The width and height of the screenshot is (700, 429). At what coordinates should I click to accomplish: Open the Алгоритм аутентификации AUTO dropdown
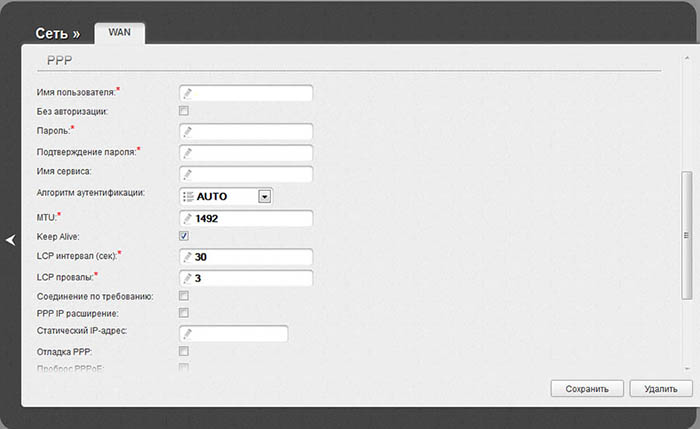(x=226, y=196)
